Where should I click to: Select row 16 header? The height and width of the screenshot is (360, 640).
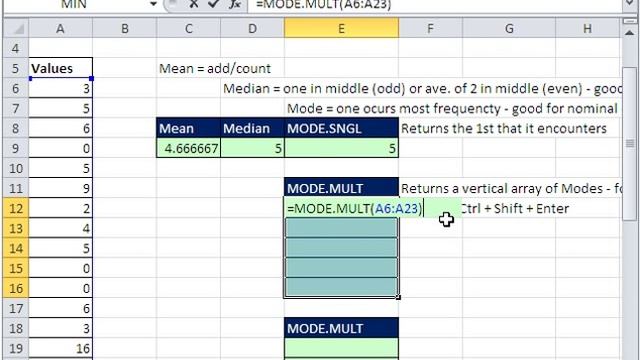(16, 288)
